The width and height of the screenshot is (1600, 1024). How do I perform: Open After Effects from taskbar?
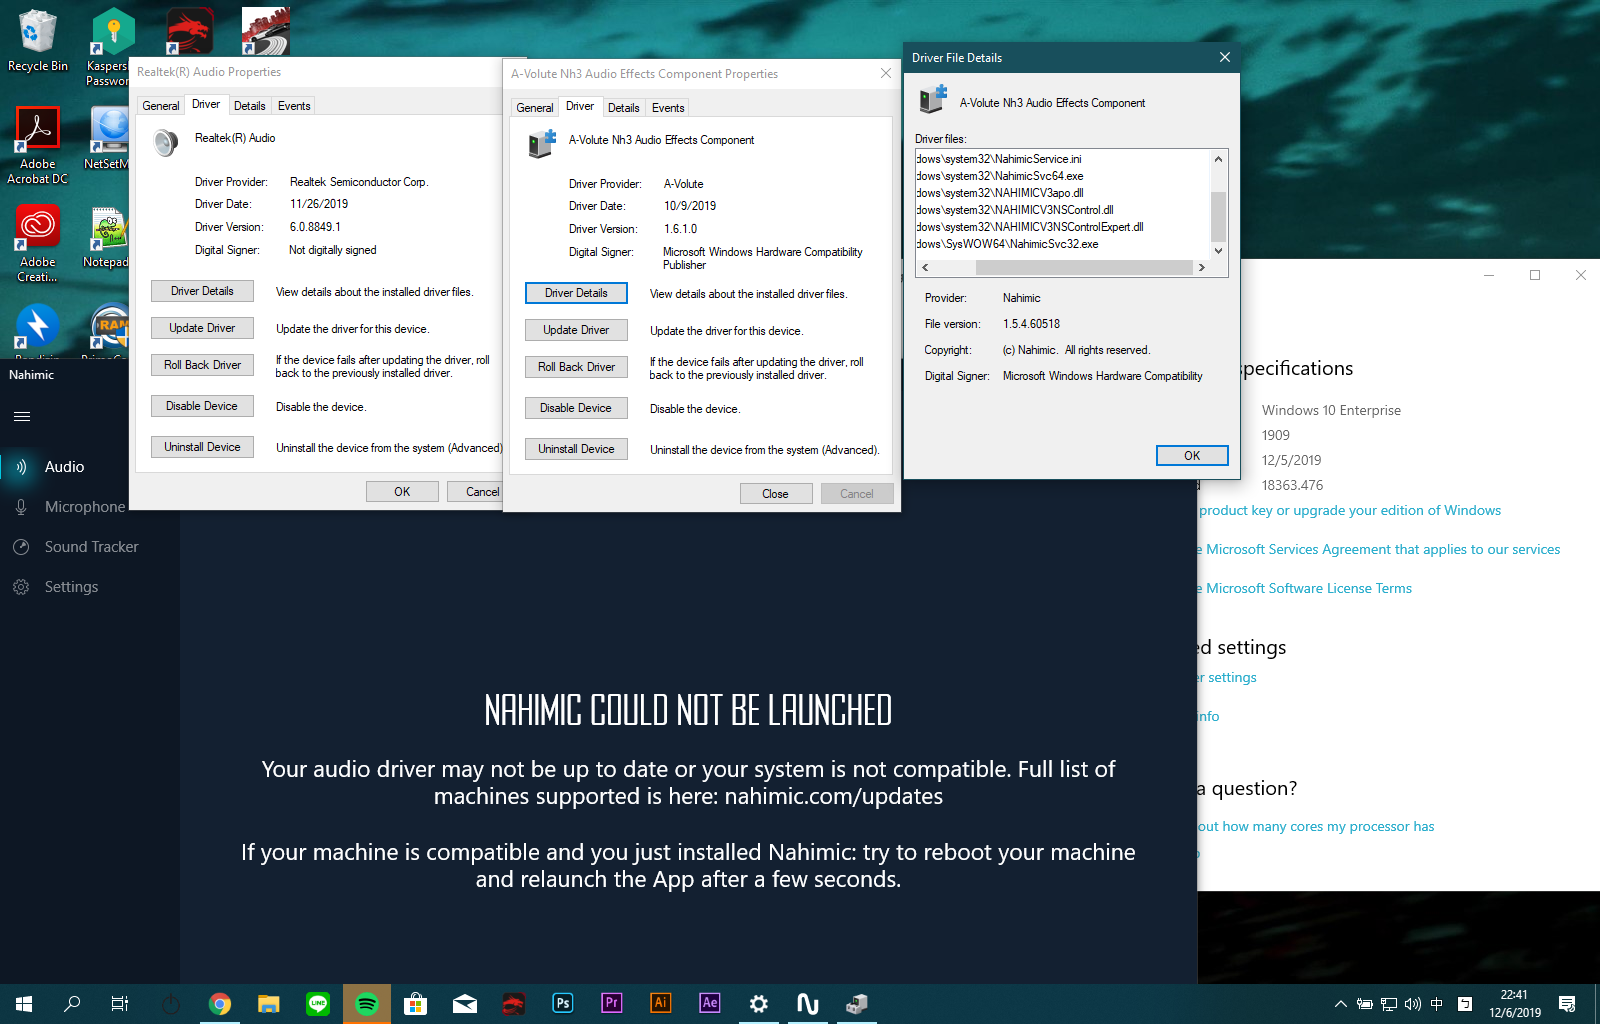coord(709,1003)
